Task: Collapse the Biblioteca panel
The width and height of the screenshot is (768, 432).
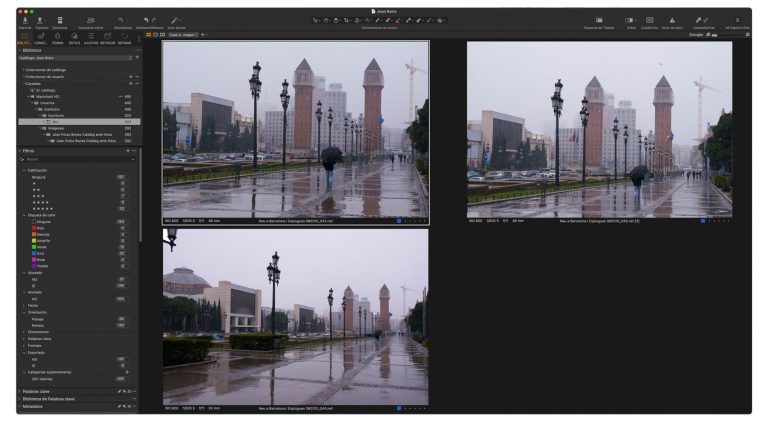Action: pos(20,50)
